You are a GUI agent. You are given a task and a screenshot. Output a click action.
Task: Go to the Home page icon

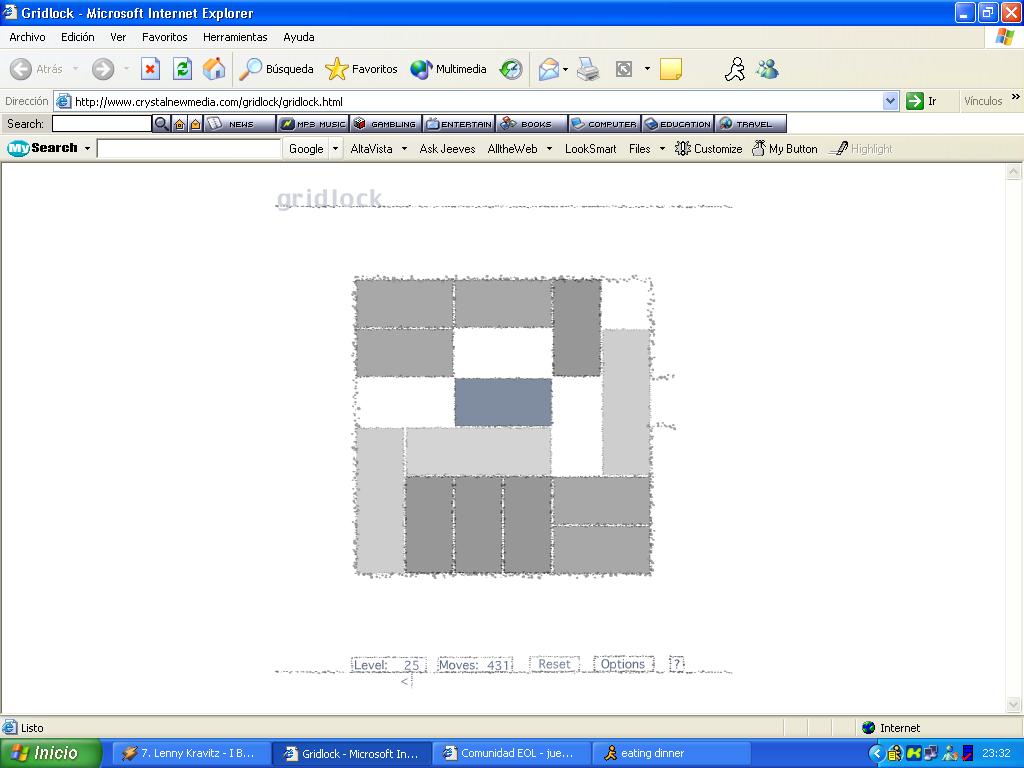tap(214, 69)
